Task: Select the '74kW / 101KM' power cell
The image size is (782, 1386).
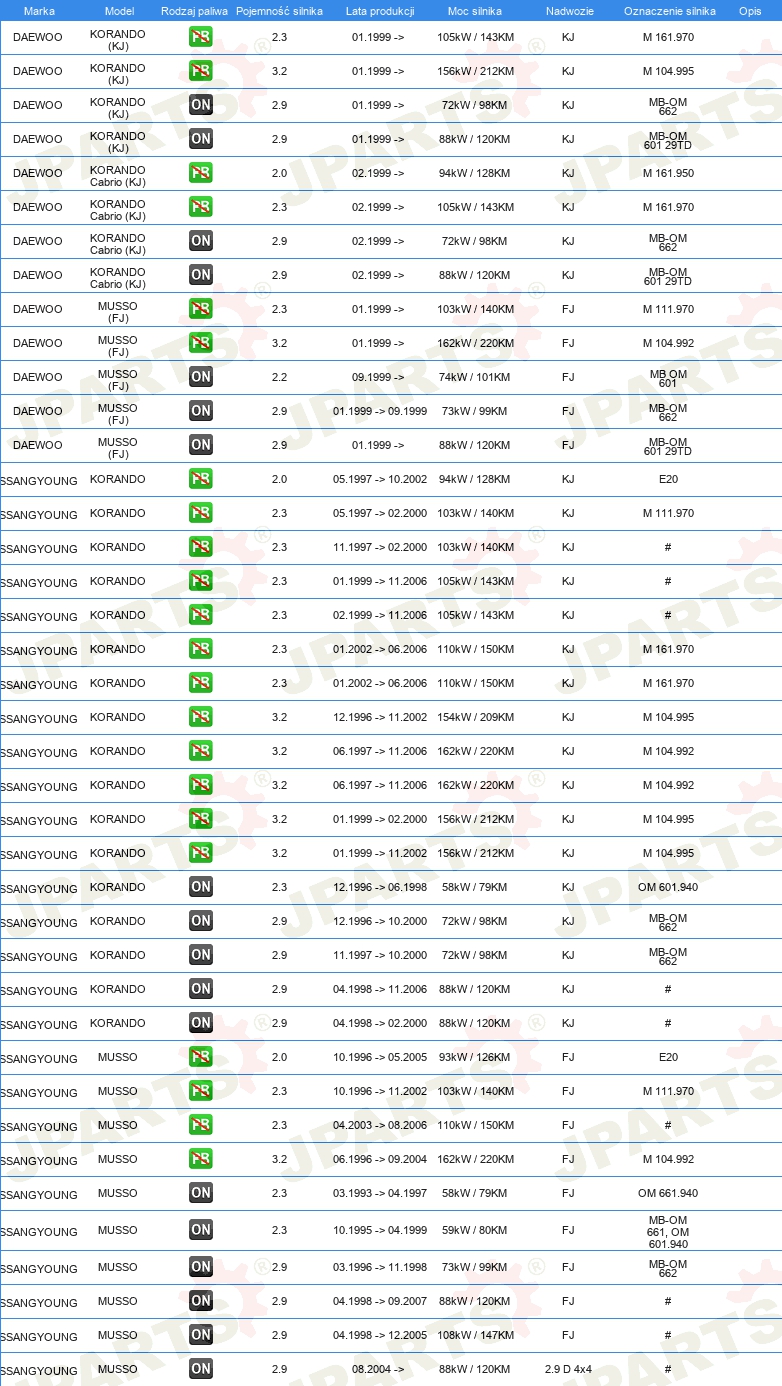Action: 474,377
